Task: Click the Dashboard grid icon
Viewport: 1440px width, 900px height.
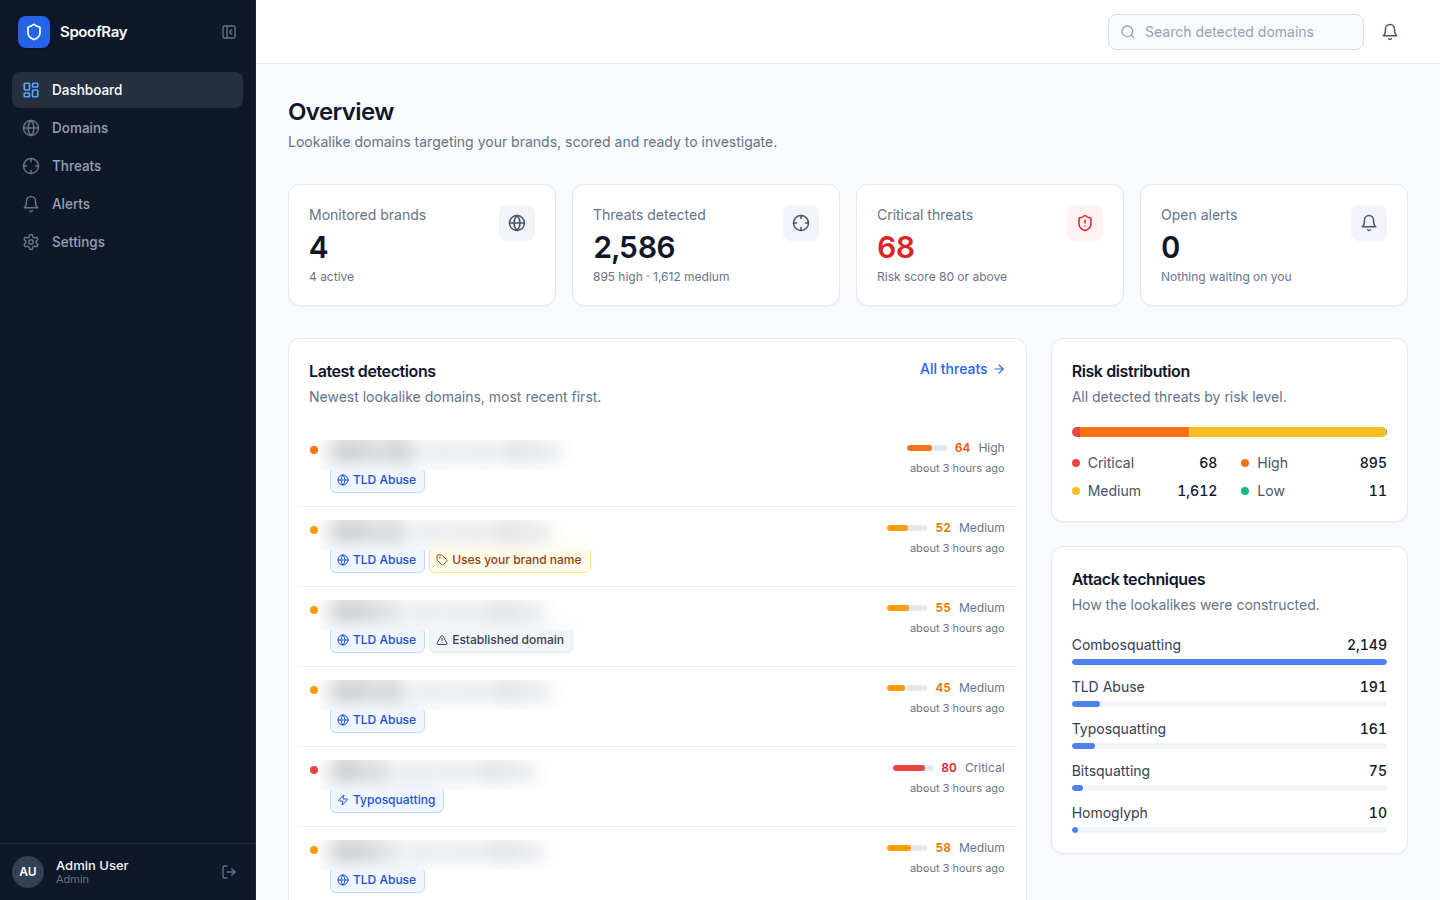Action: (31, 90)
